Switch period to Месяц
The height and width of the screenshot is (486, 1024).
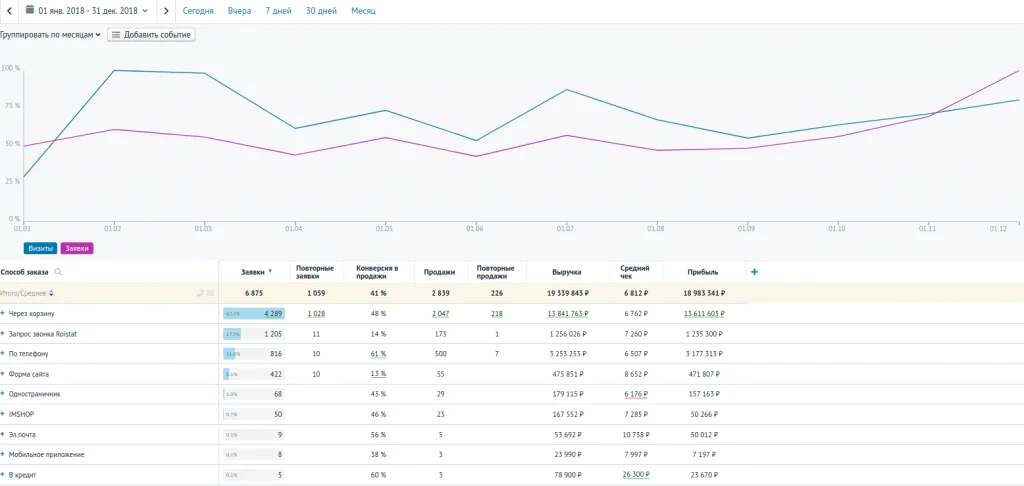[363, 11]
